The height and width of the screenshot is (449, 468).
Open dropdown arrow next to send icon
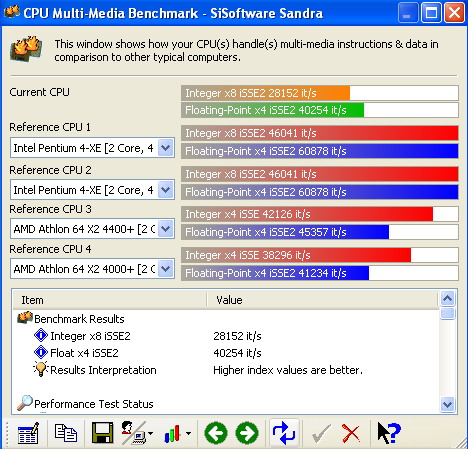[150, 433]
